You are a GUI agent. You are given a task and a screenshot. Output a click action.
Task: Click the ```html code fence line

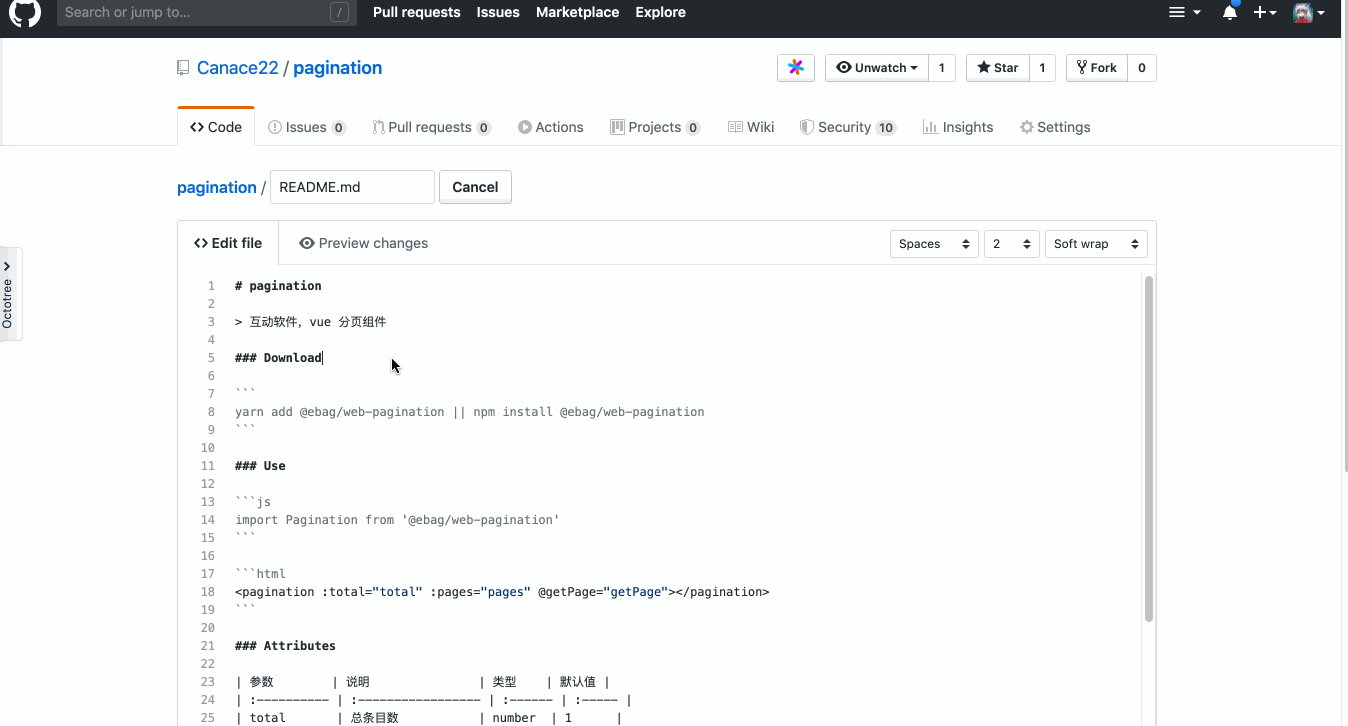[x=260, y=574]
